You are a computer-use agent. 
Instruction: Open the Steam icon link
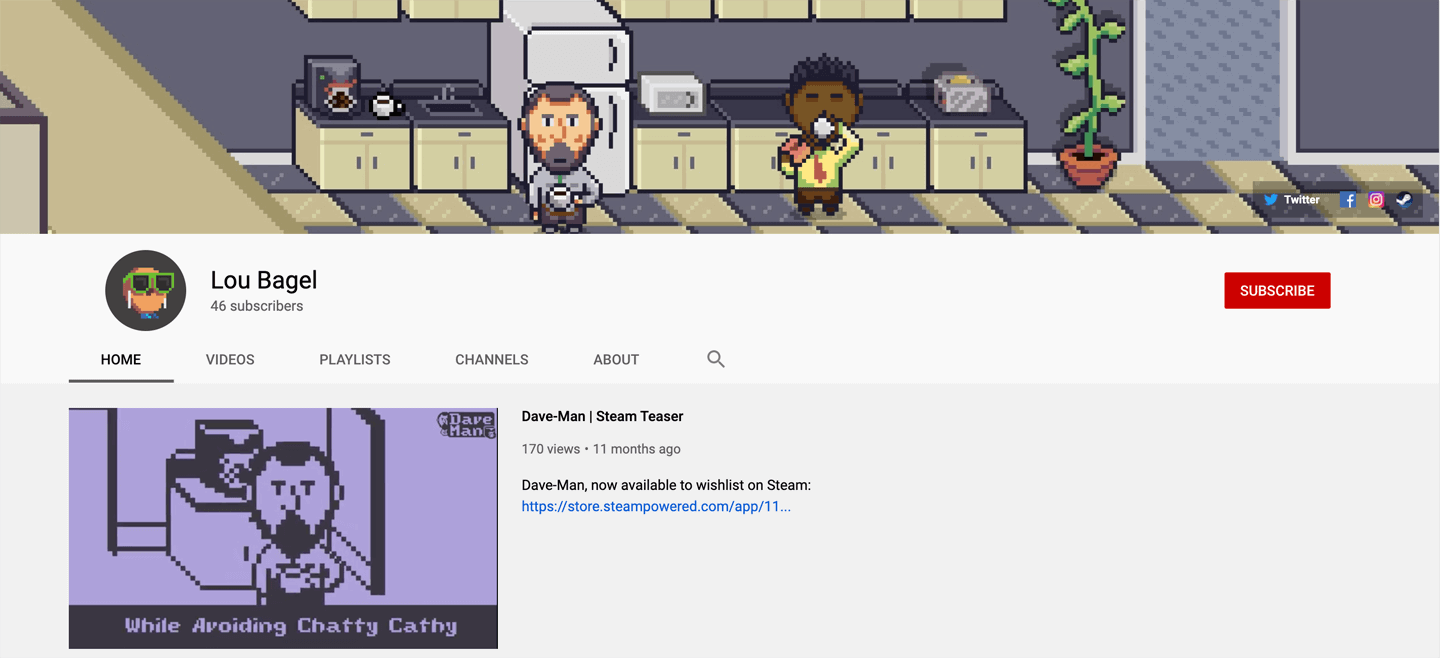[1404, 200]
